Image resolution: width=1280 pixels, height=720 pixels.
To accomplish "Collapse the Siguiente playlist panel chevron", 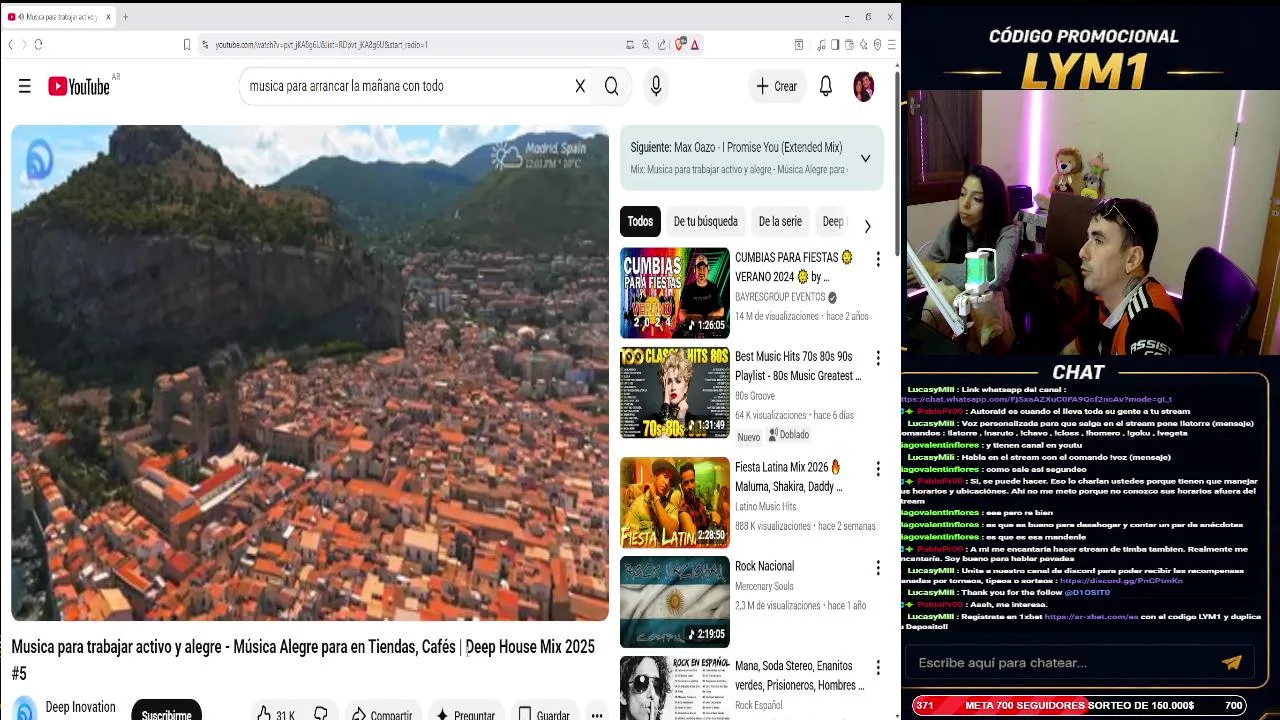I will 865,158.
